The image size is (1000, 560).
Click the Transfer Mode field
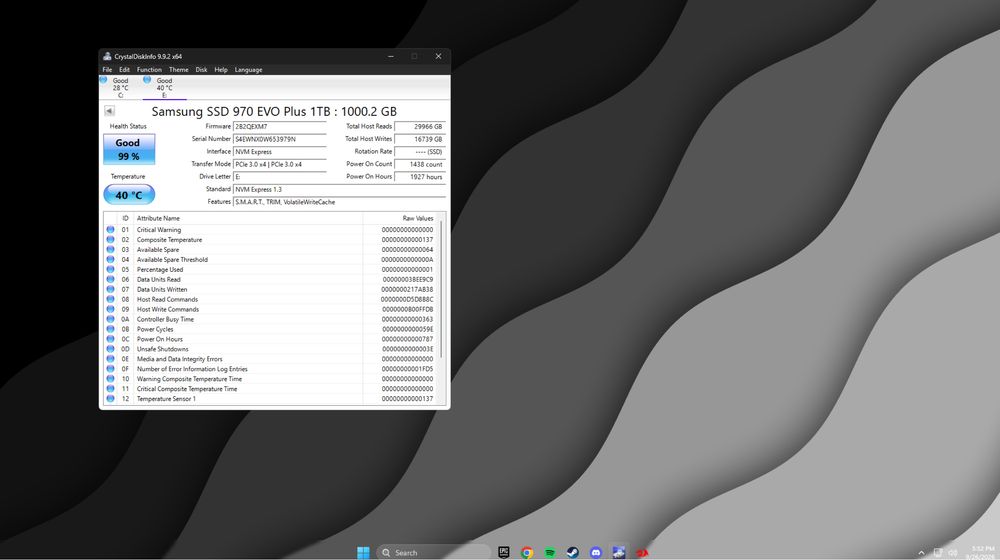[279, 164]
